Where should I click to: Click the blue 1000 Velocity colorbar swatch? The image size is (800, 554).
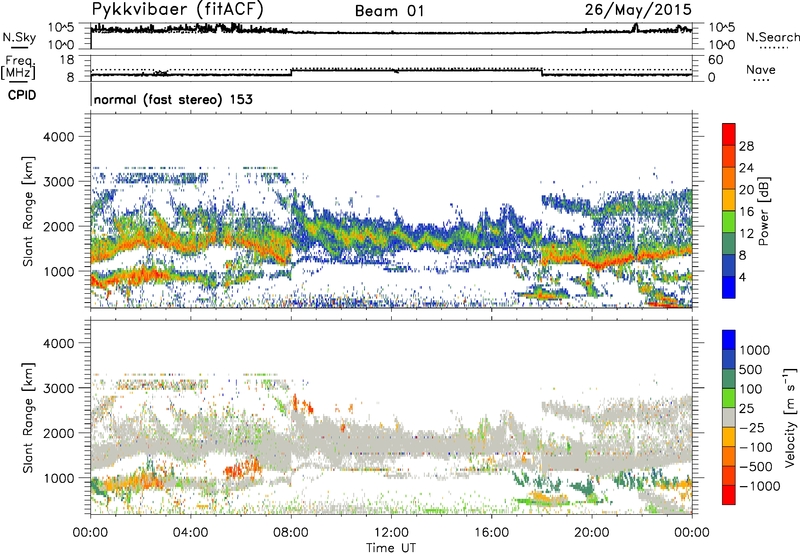coord(729,339)
